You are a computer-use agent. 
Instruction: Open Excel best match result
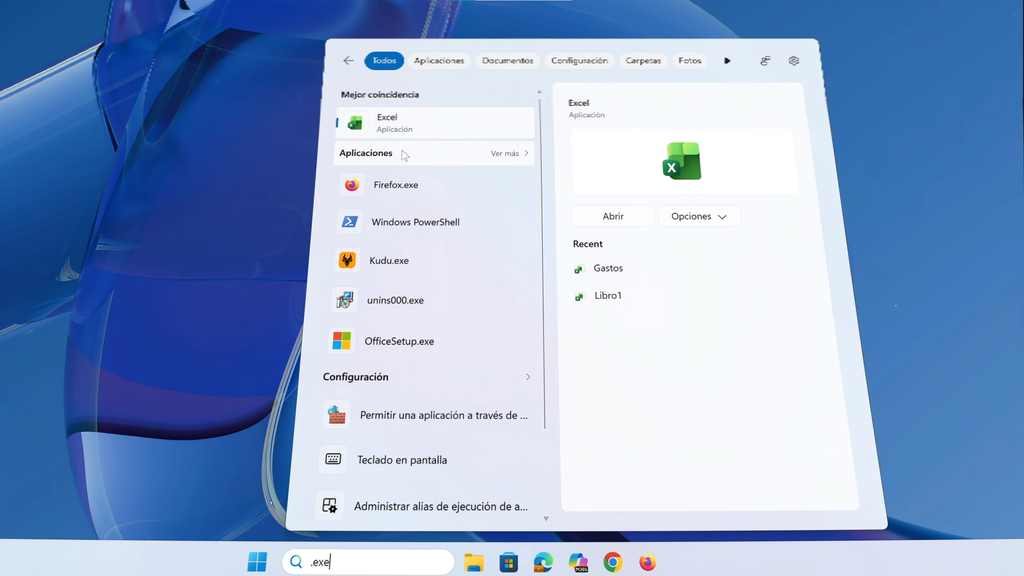click(434, 123)
